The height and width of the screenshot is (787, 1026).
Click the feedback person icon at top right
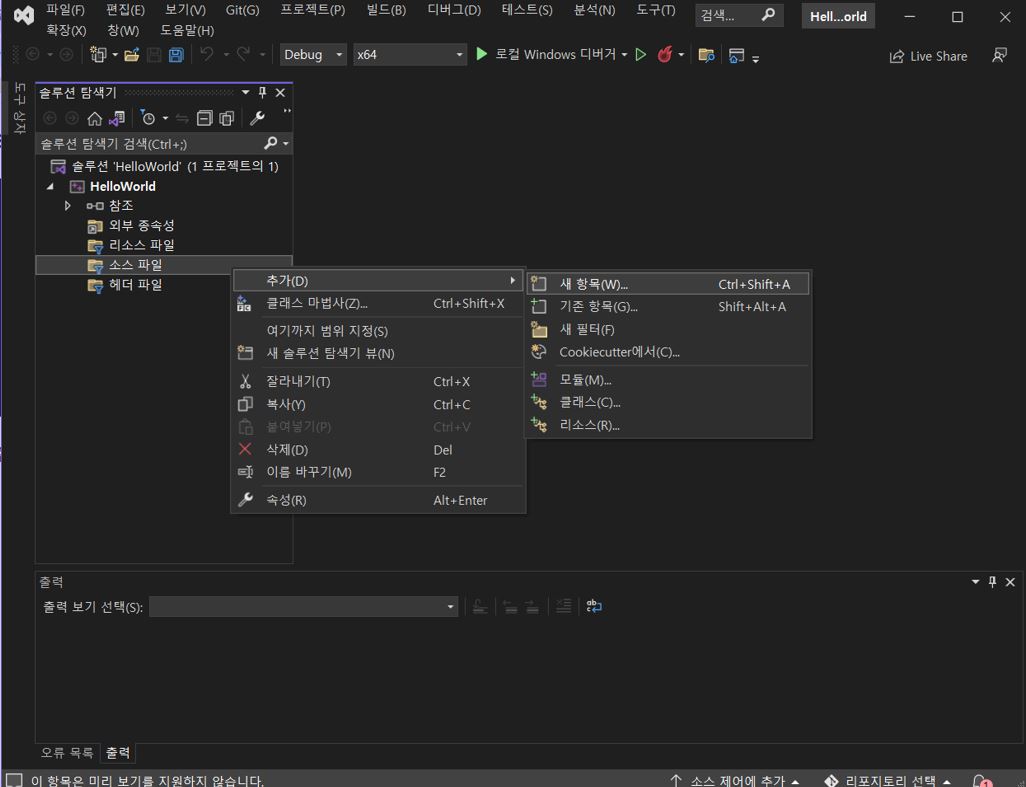pyautogui.click(x=999, y=56)
